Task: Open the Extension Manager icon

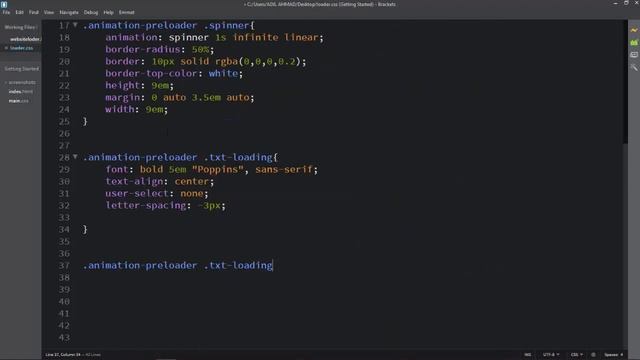Action: click(633, 42)
